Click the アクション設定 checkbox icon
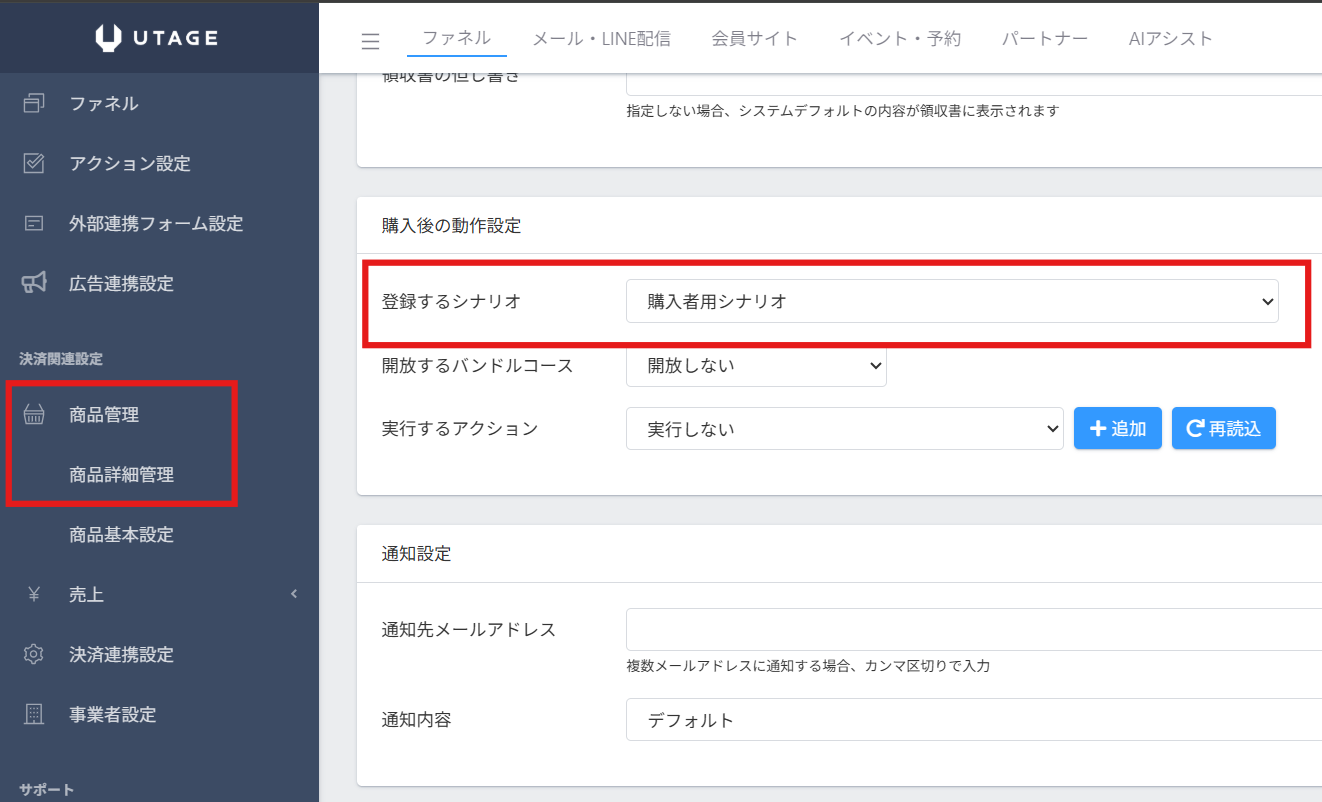The image size is (1322, 802). pyautogui.click(x=34, y=163)
